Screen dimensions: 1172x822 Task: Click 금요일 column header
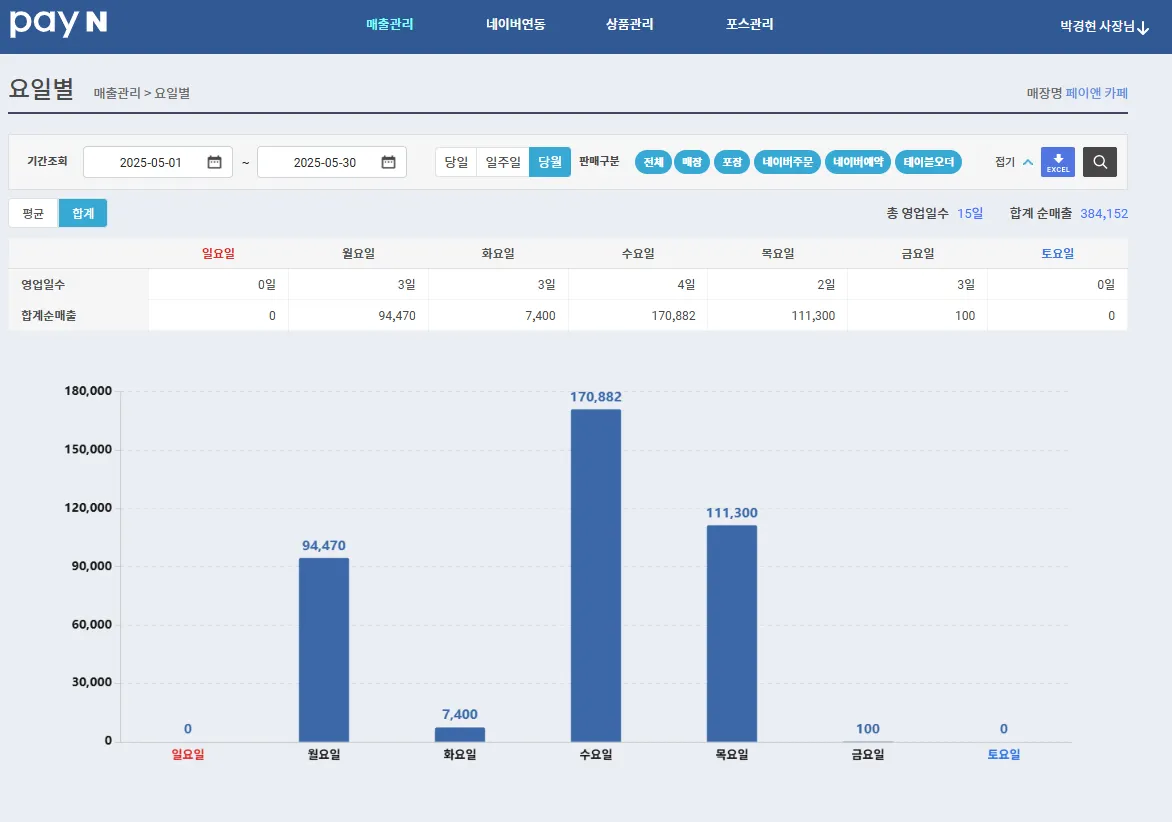(x=918, y=253)
